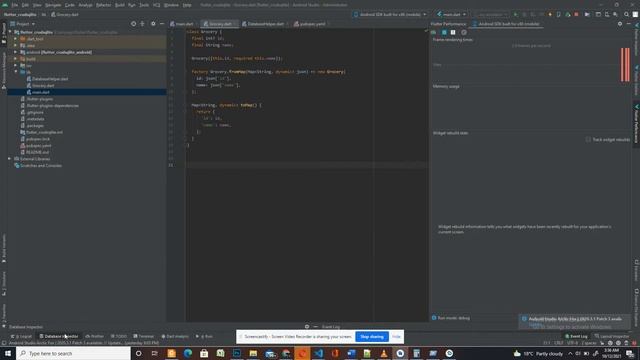Image resolution: width=640 pixels, height=360 pixels.
Task: Switch to main.dart editor tab
Action: [182, 24]
